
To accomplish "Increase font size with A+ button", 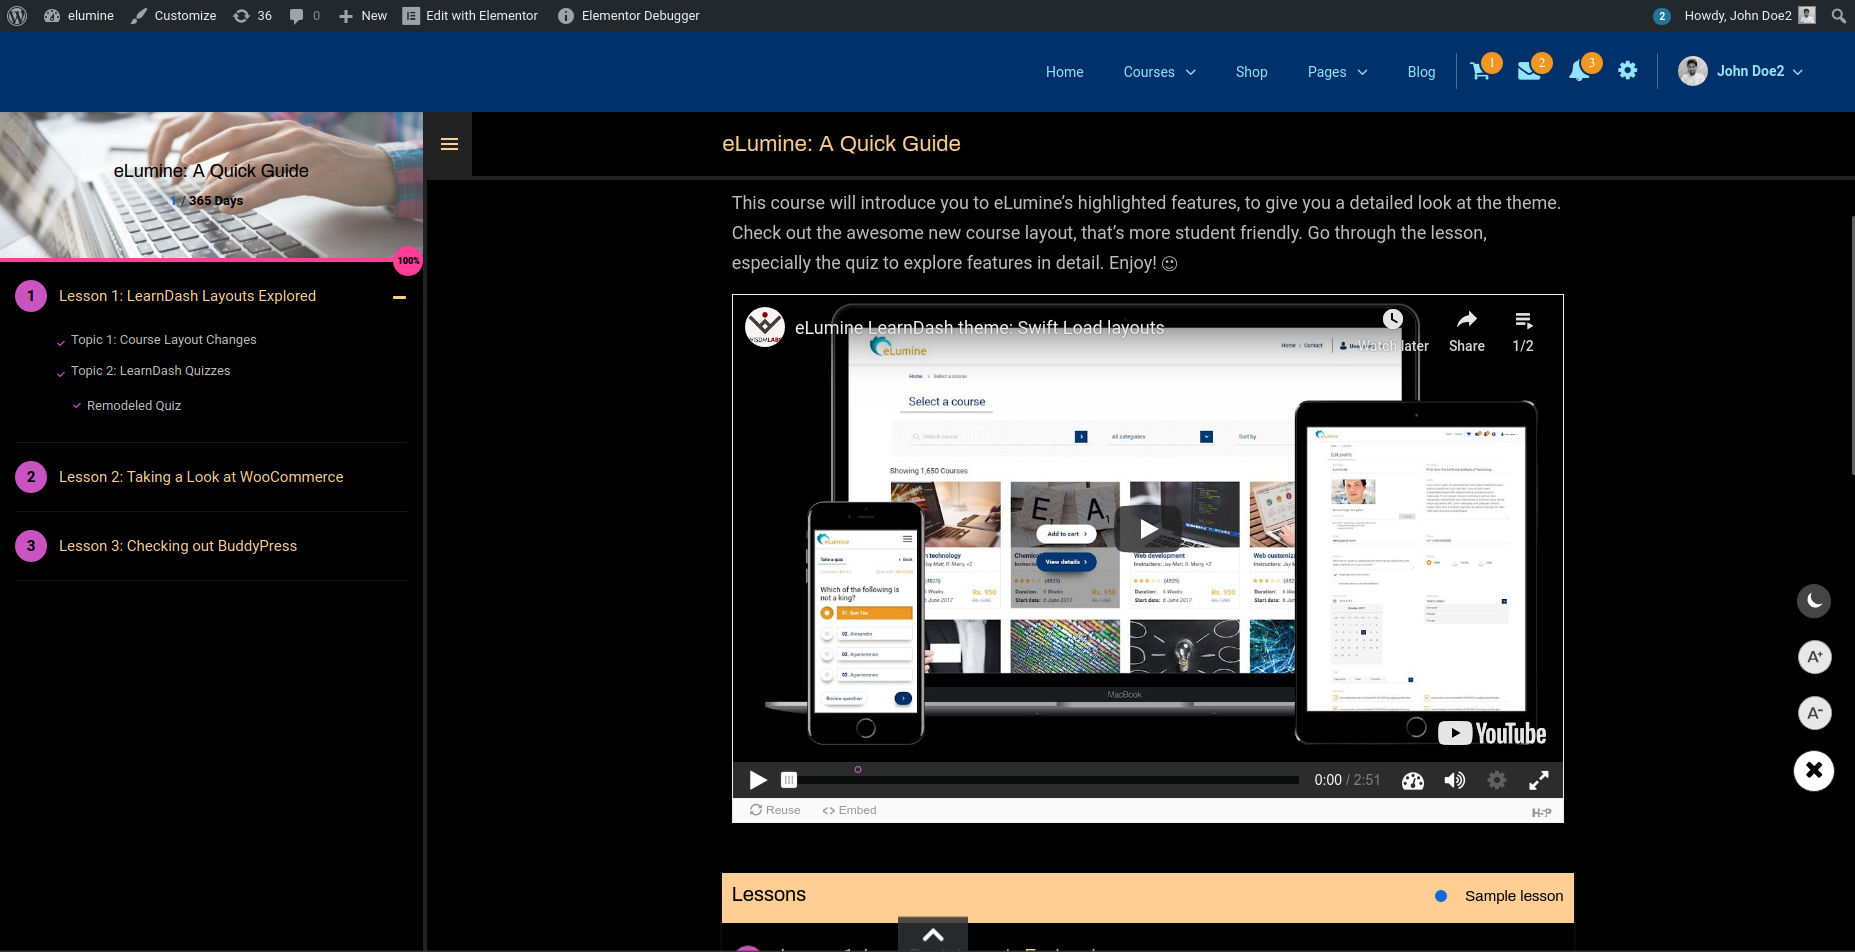I will [1814, 657].
